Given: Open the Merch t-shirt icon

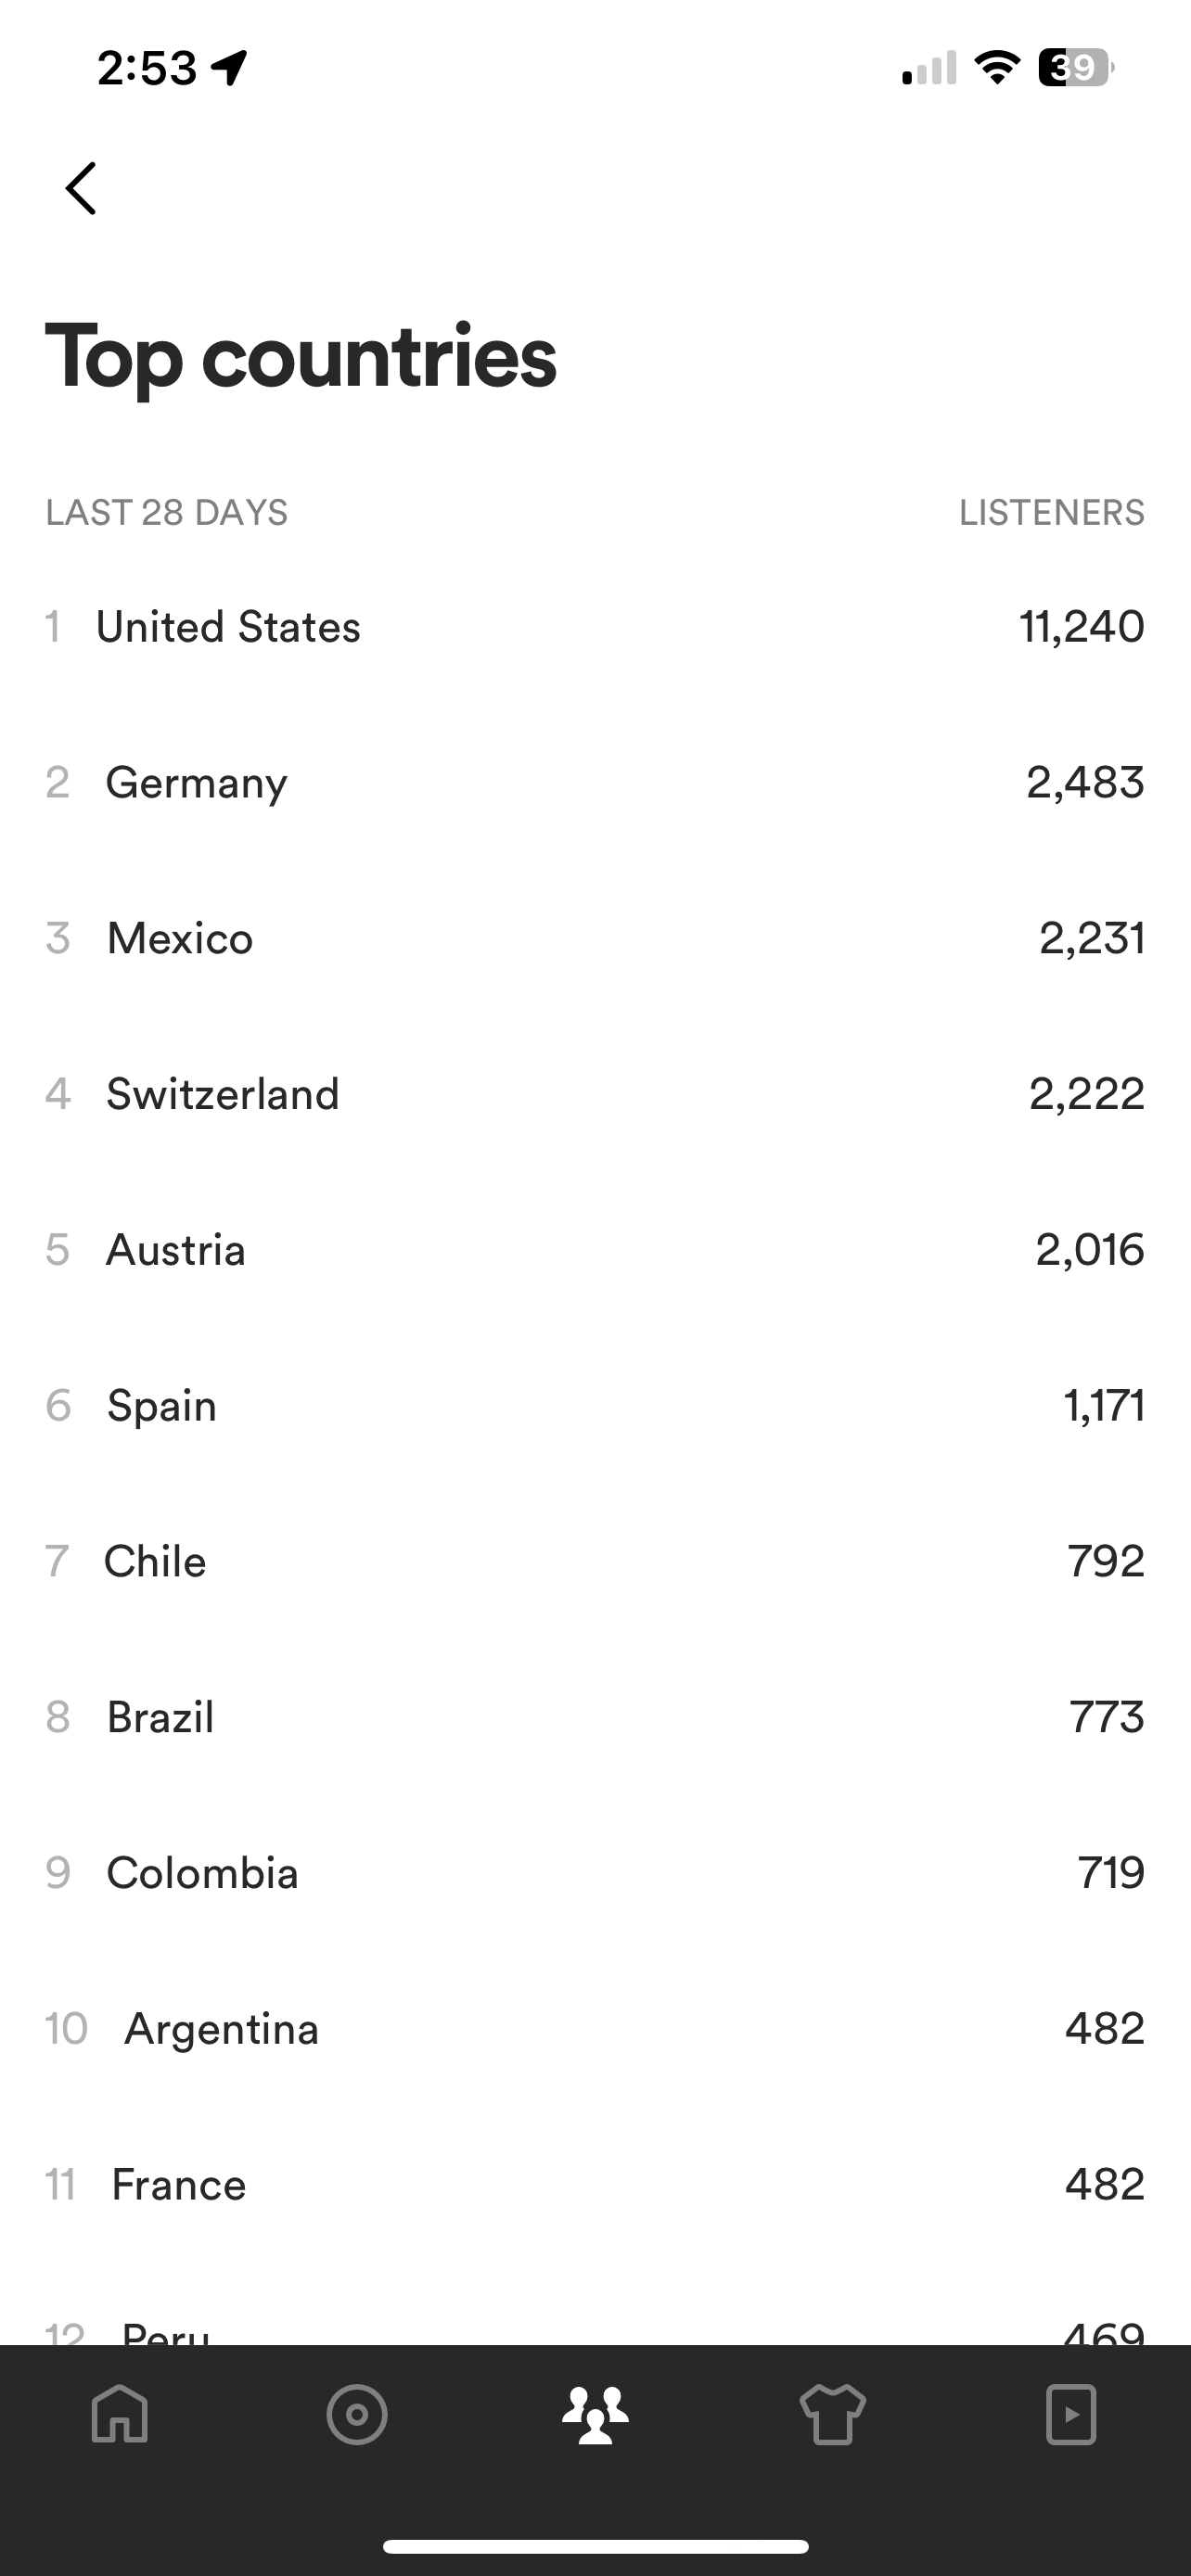Looking at the screenshot, I should pos(833,2415).
